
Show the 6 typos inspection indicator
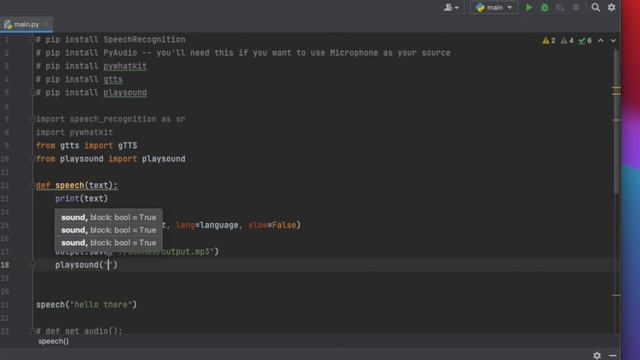tap(585, 40)
